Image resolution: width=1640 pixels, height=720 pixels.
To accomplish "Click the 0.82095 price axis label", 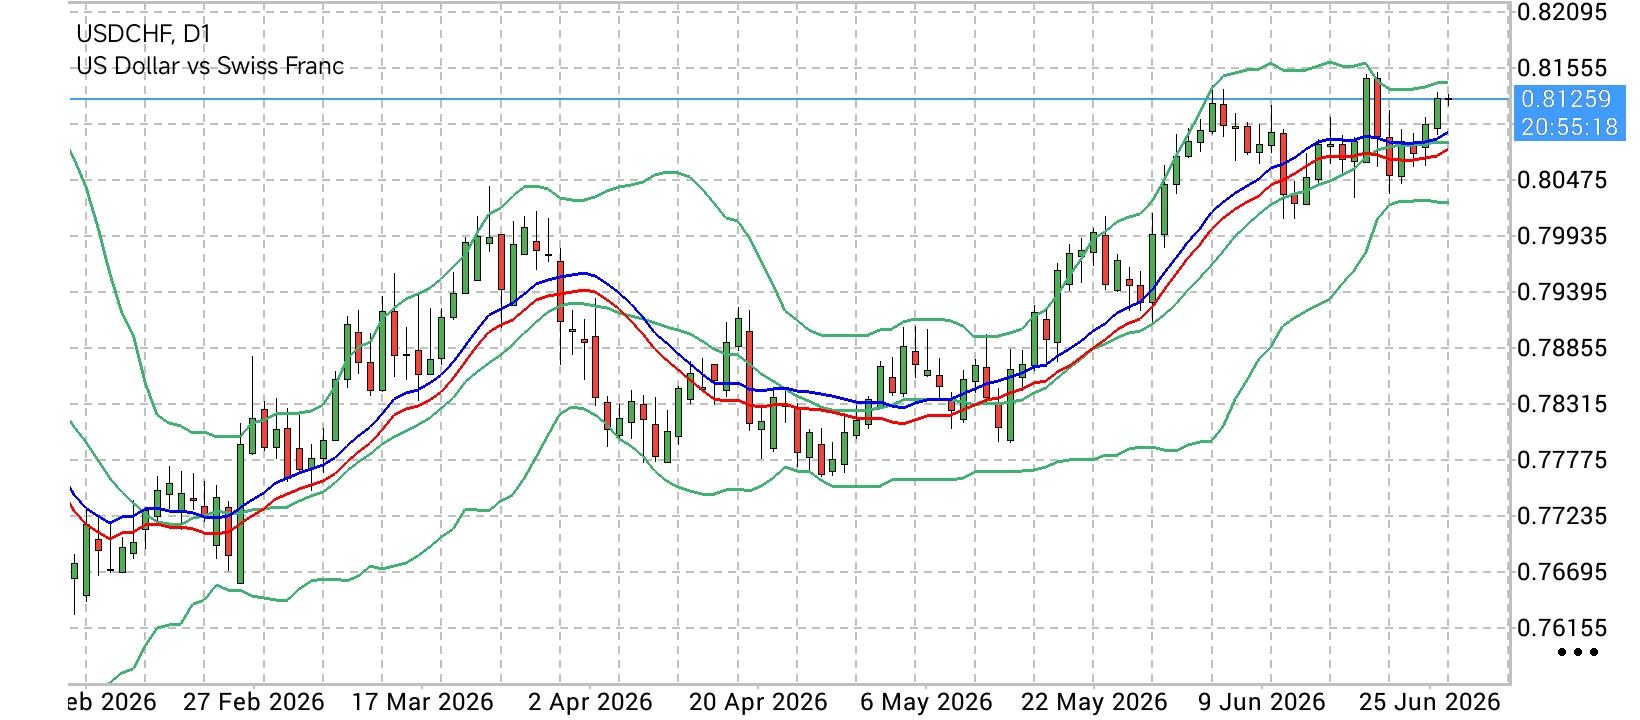I will tap(1562, 12).
